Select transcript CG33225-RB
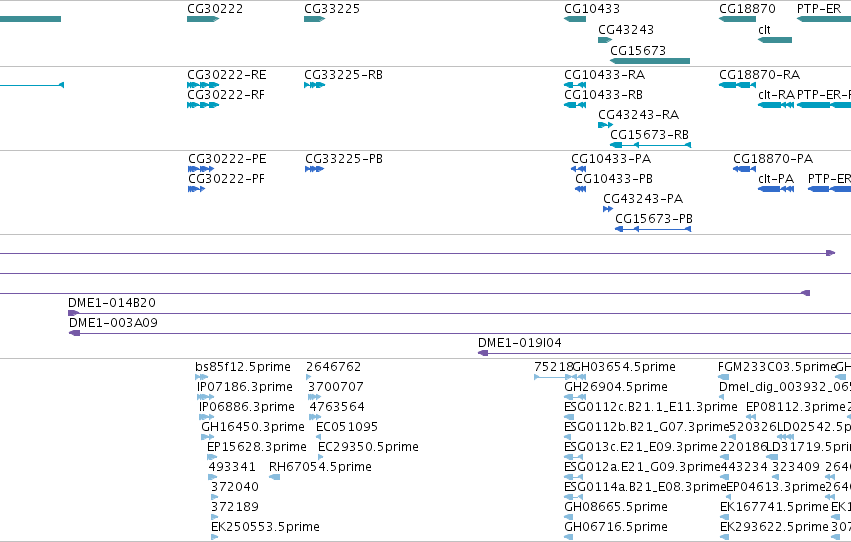The height and width of the screenshot is (542, 851). (x=314, y=85)
